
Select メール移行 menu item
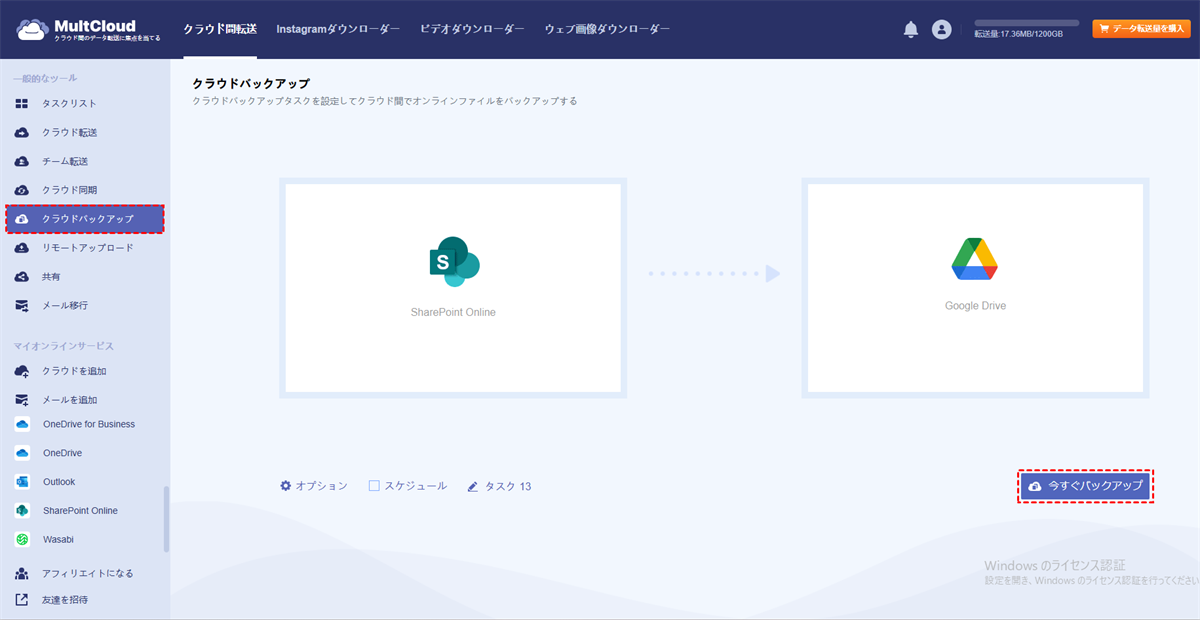point(65,306)
